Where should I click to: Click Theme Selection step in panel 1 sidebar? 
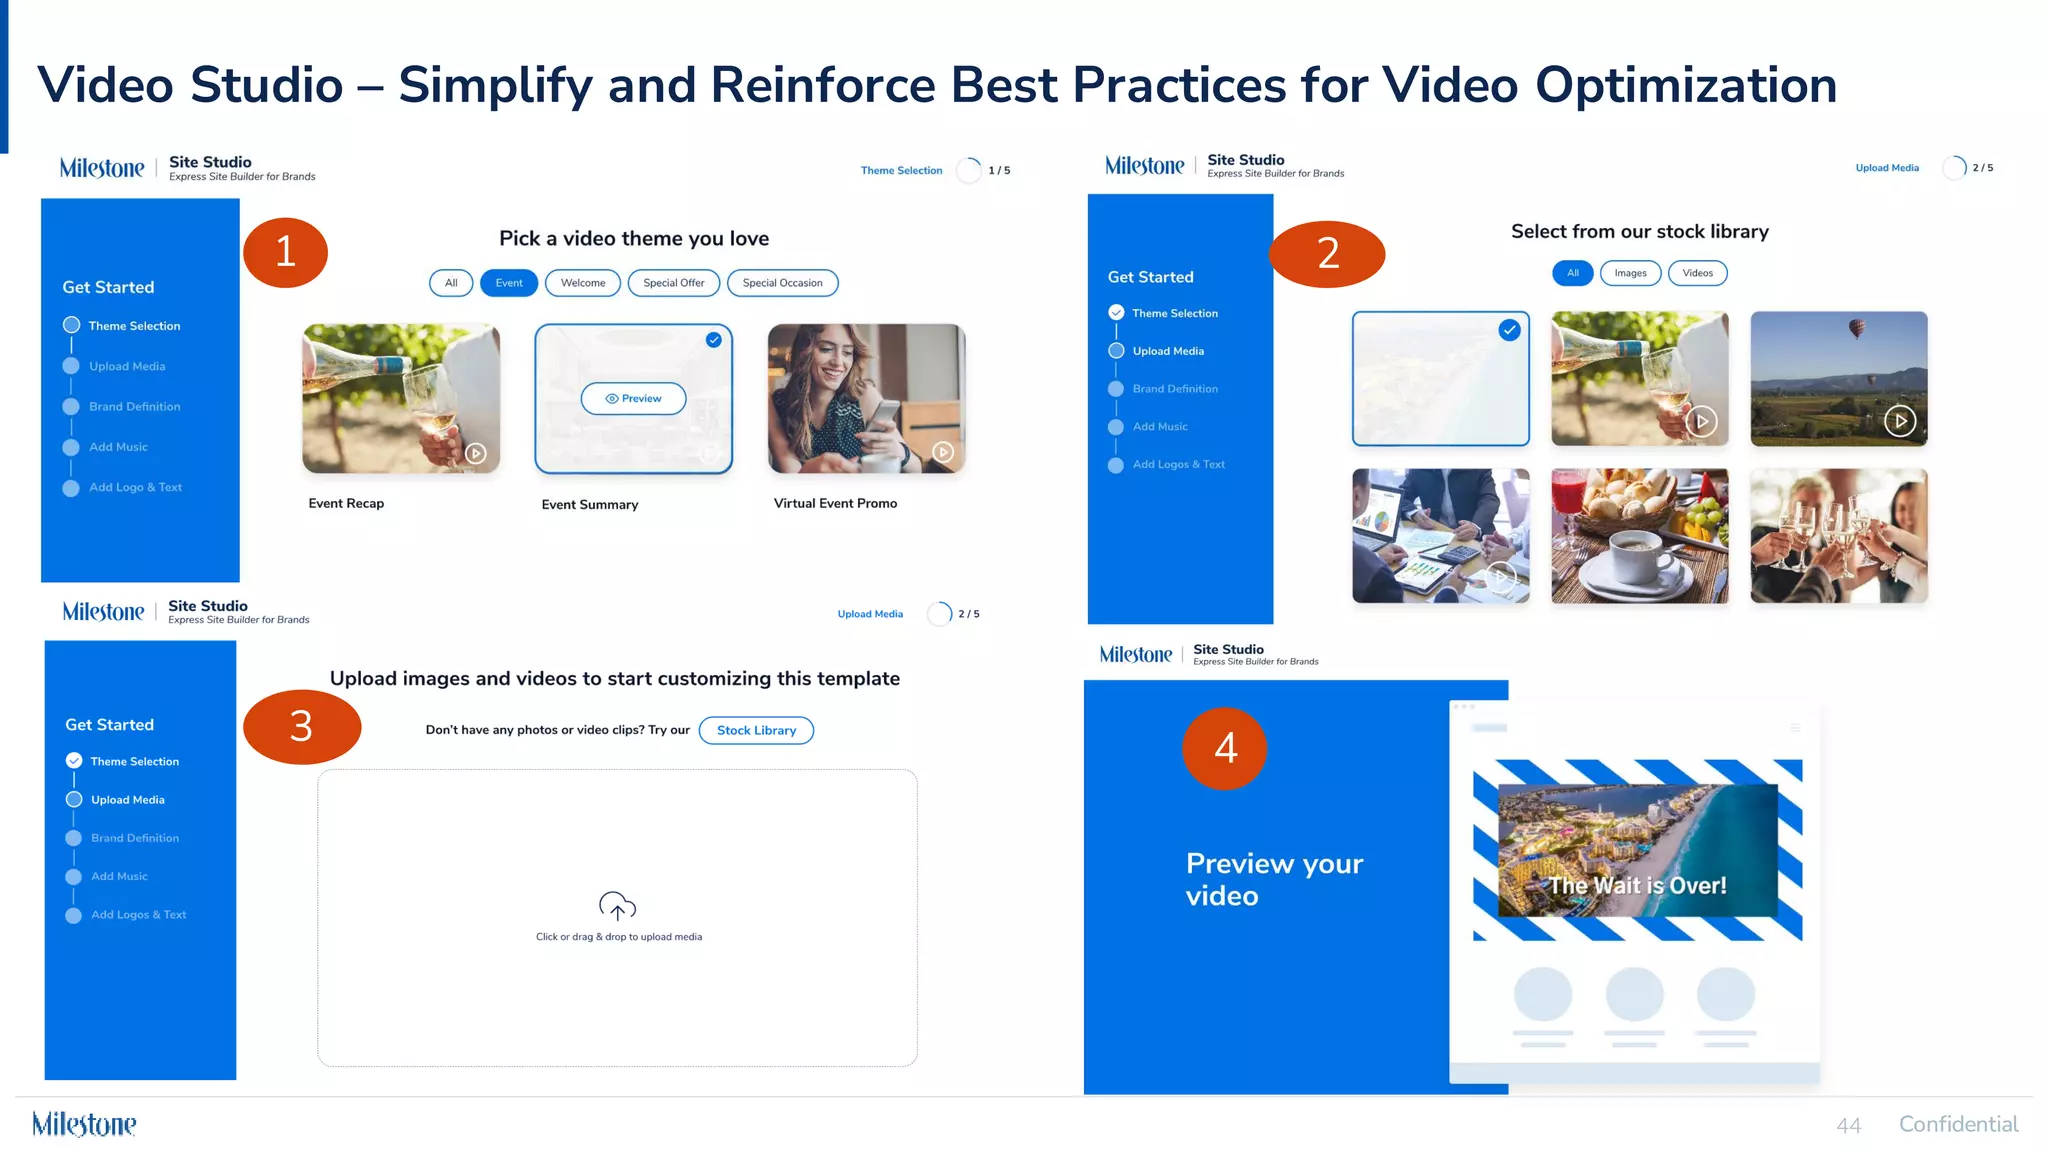pyautogui.click(x=123, y=326)
